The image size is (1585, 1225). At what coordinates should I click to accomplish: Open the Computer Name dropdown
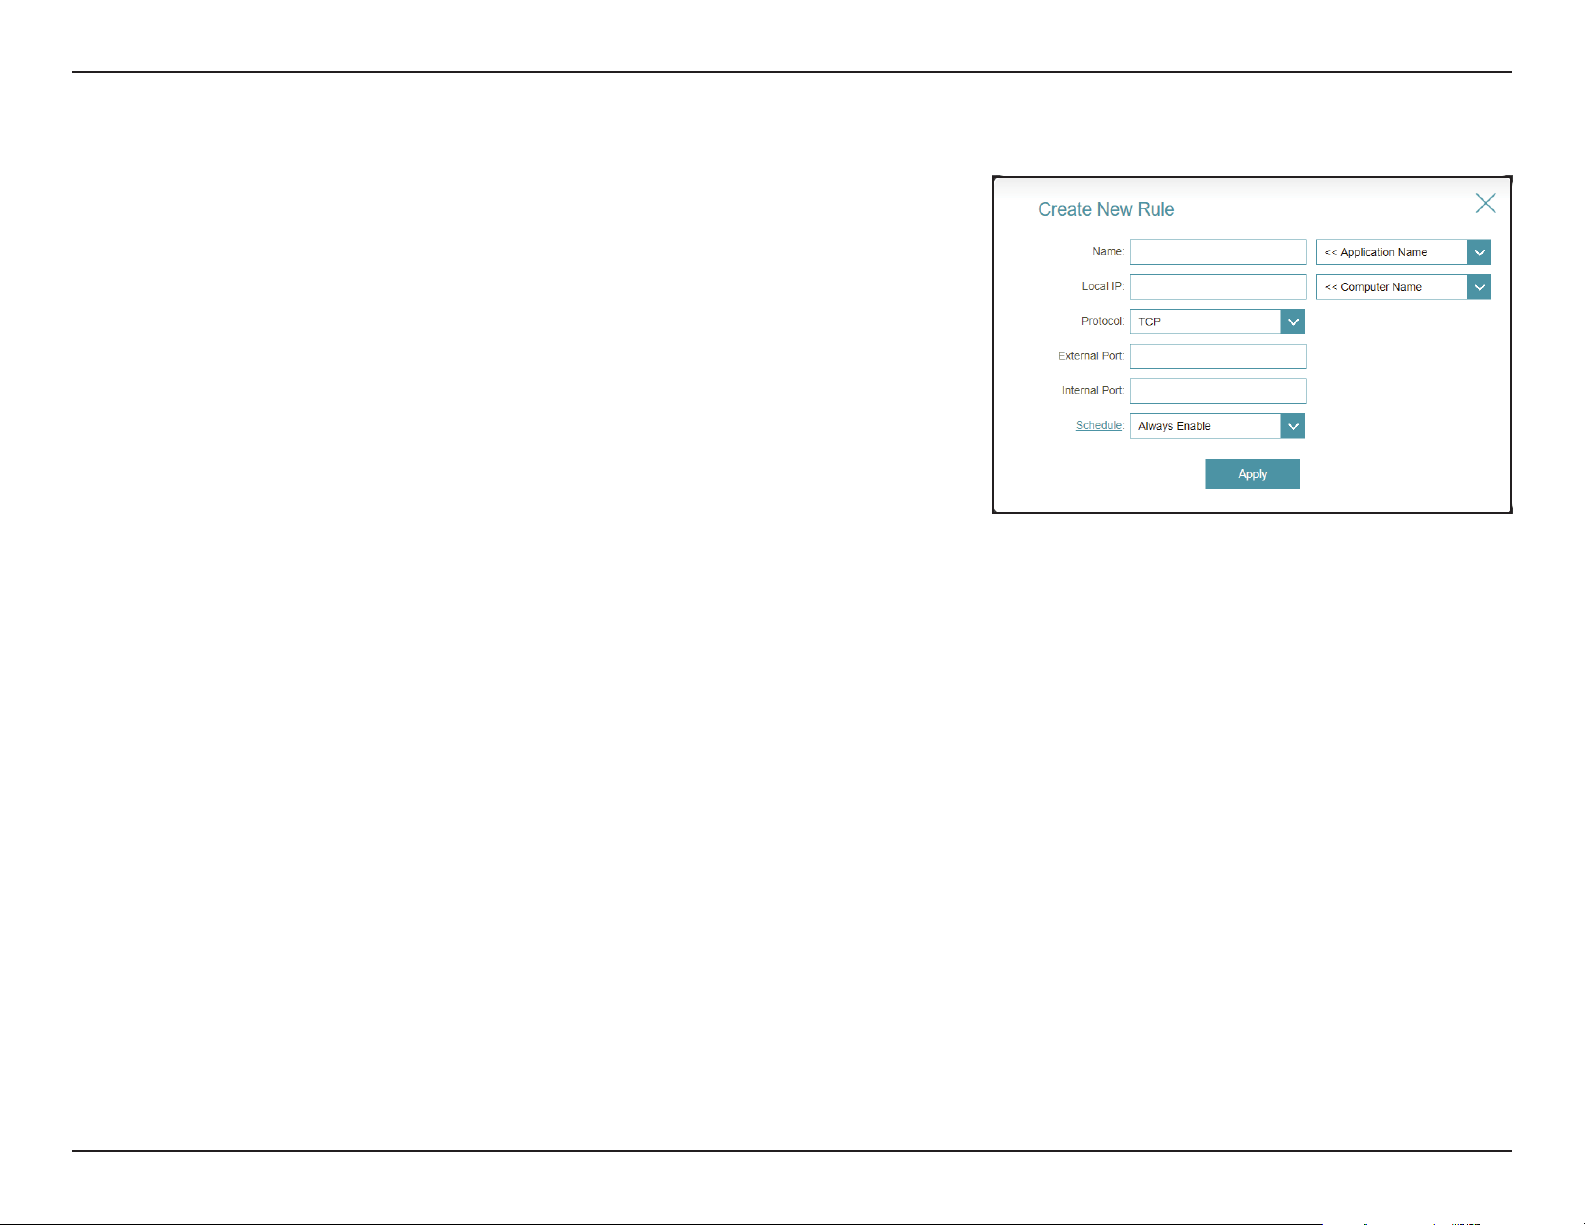pos(1403,287)
